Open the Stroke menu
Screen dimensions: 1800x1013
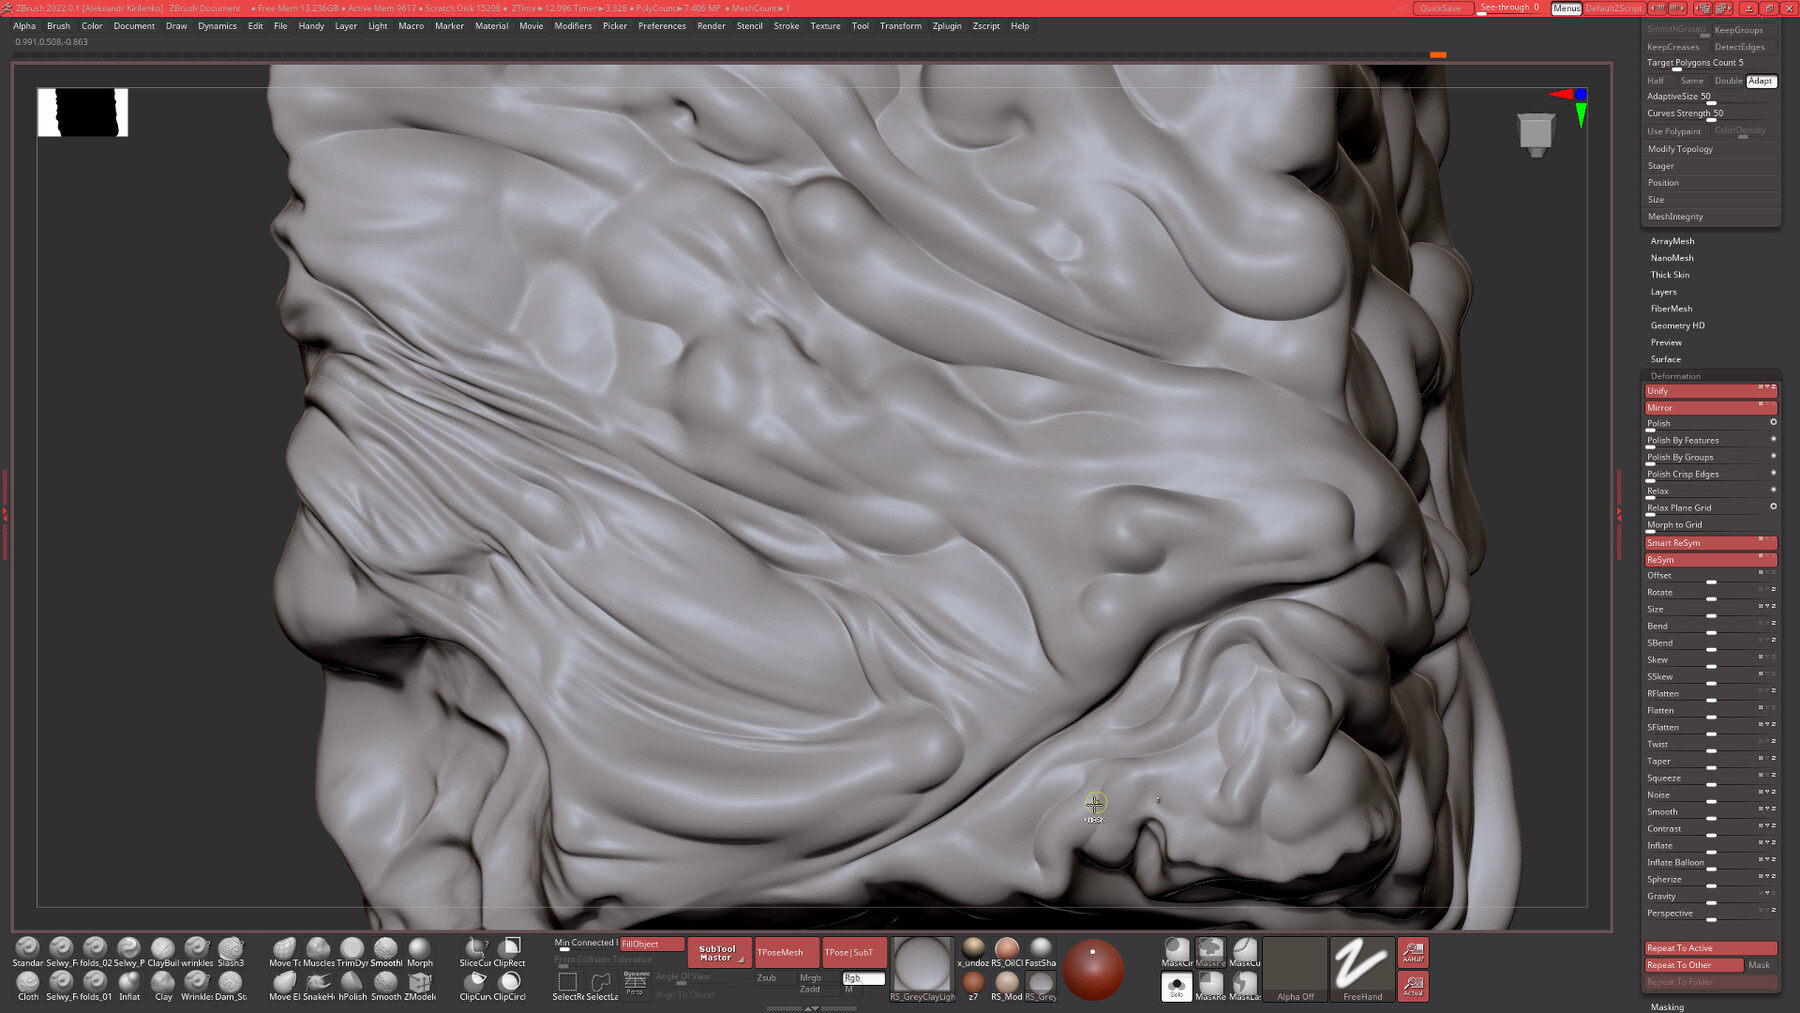tap(786, 26)
